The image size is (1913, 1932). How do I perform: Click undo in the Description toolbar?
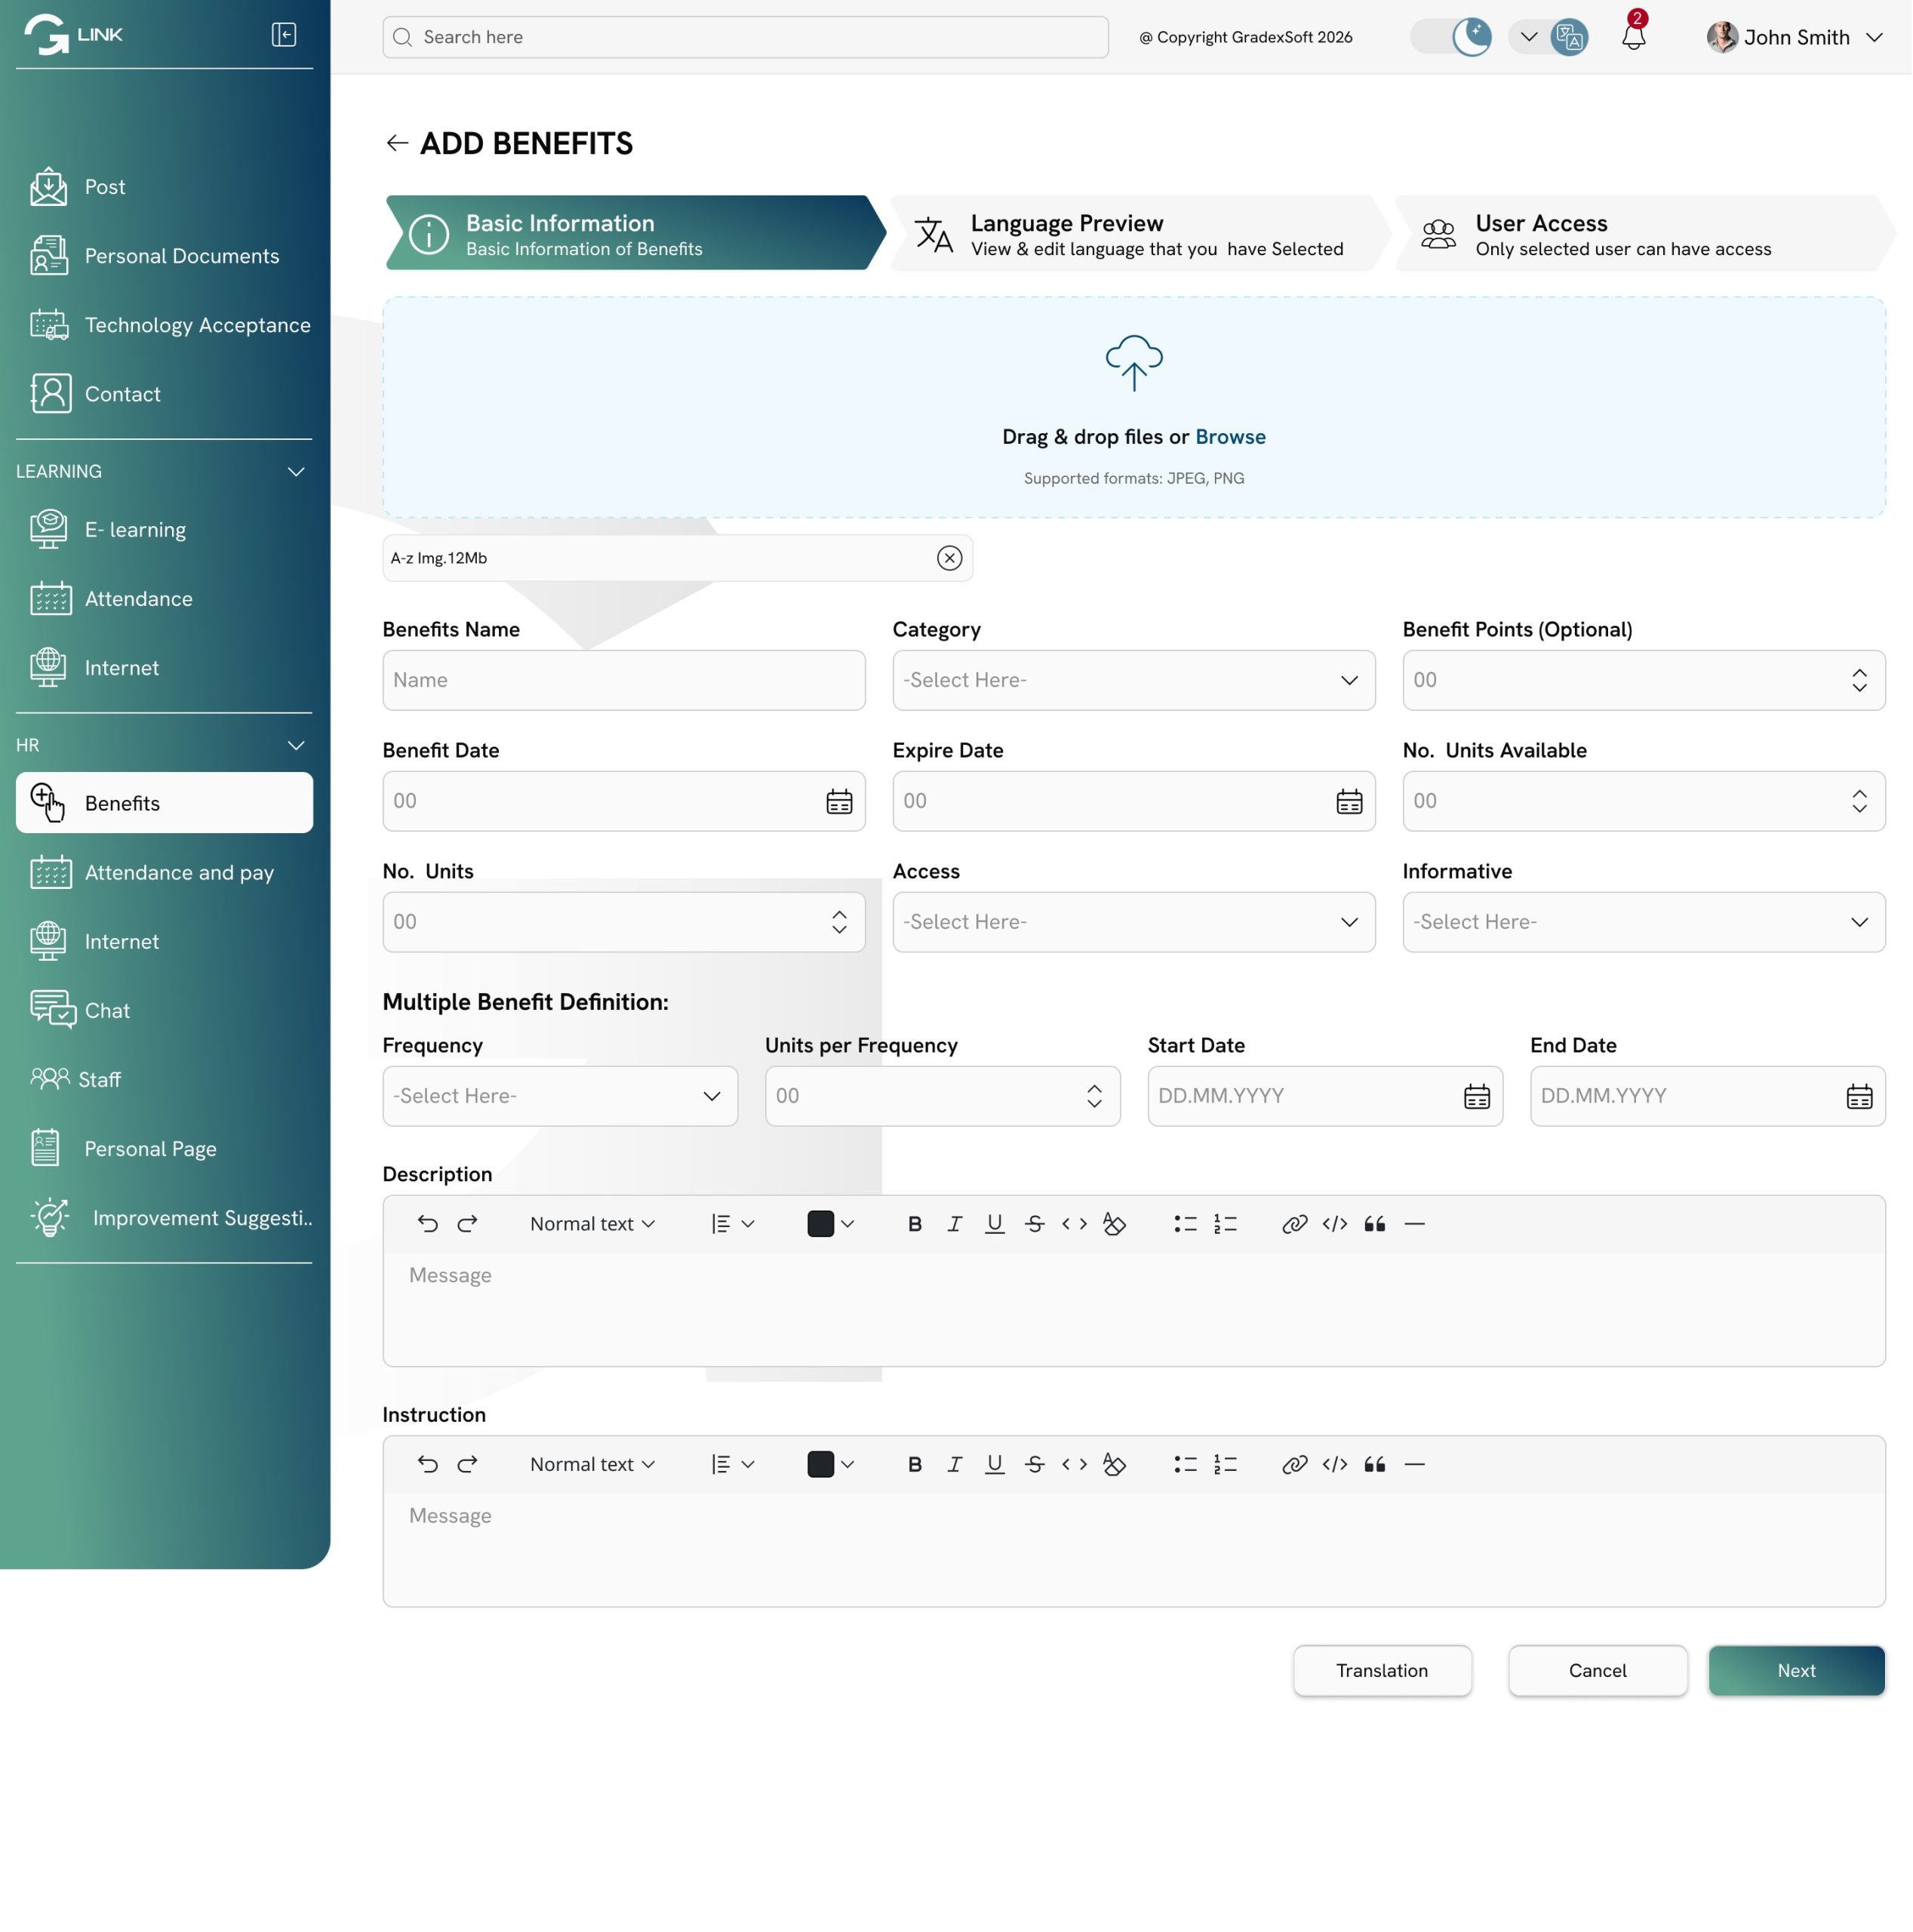(427, 1224)
